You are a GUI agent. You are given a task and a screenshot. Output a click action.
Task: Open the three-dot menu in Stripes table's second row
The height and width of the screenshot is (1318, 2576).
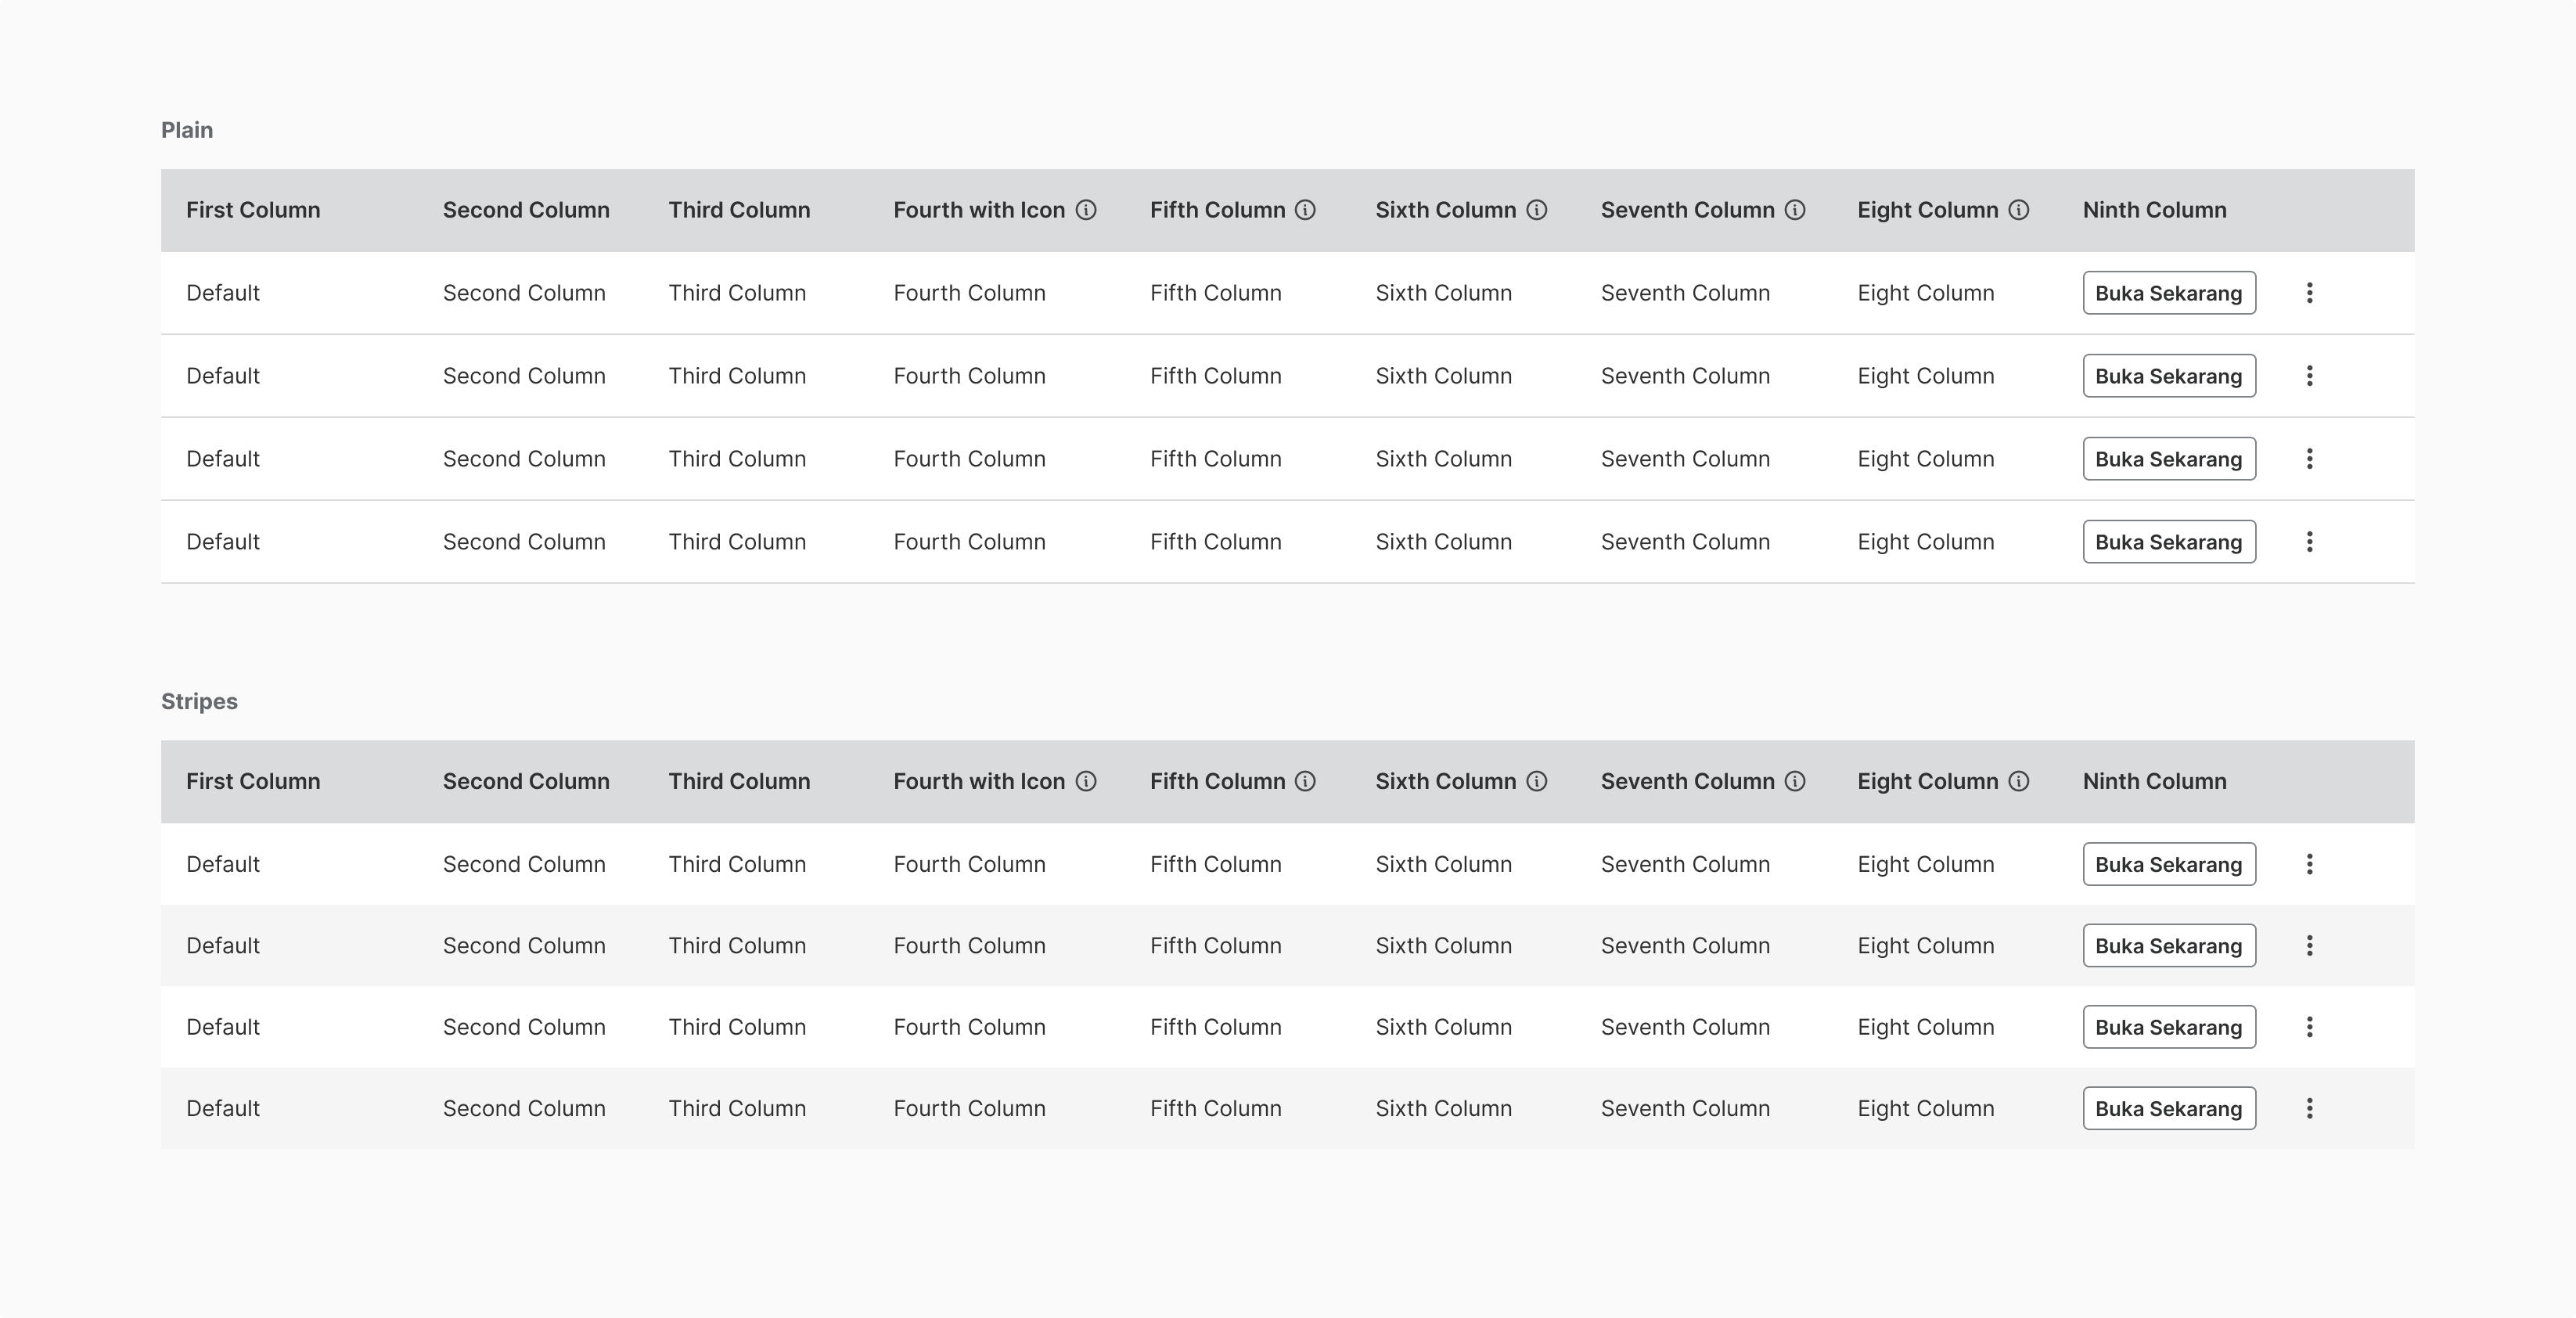(x=2309, y=946)
